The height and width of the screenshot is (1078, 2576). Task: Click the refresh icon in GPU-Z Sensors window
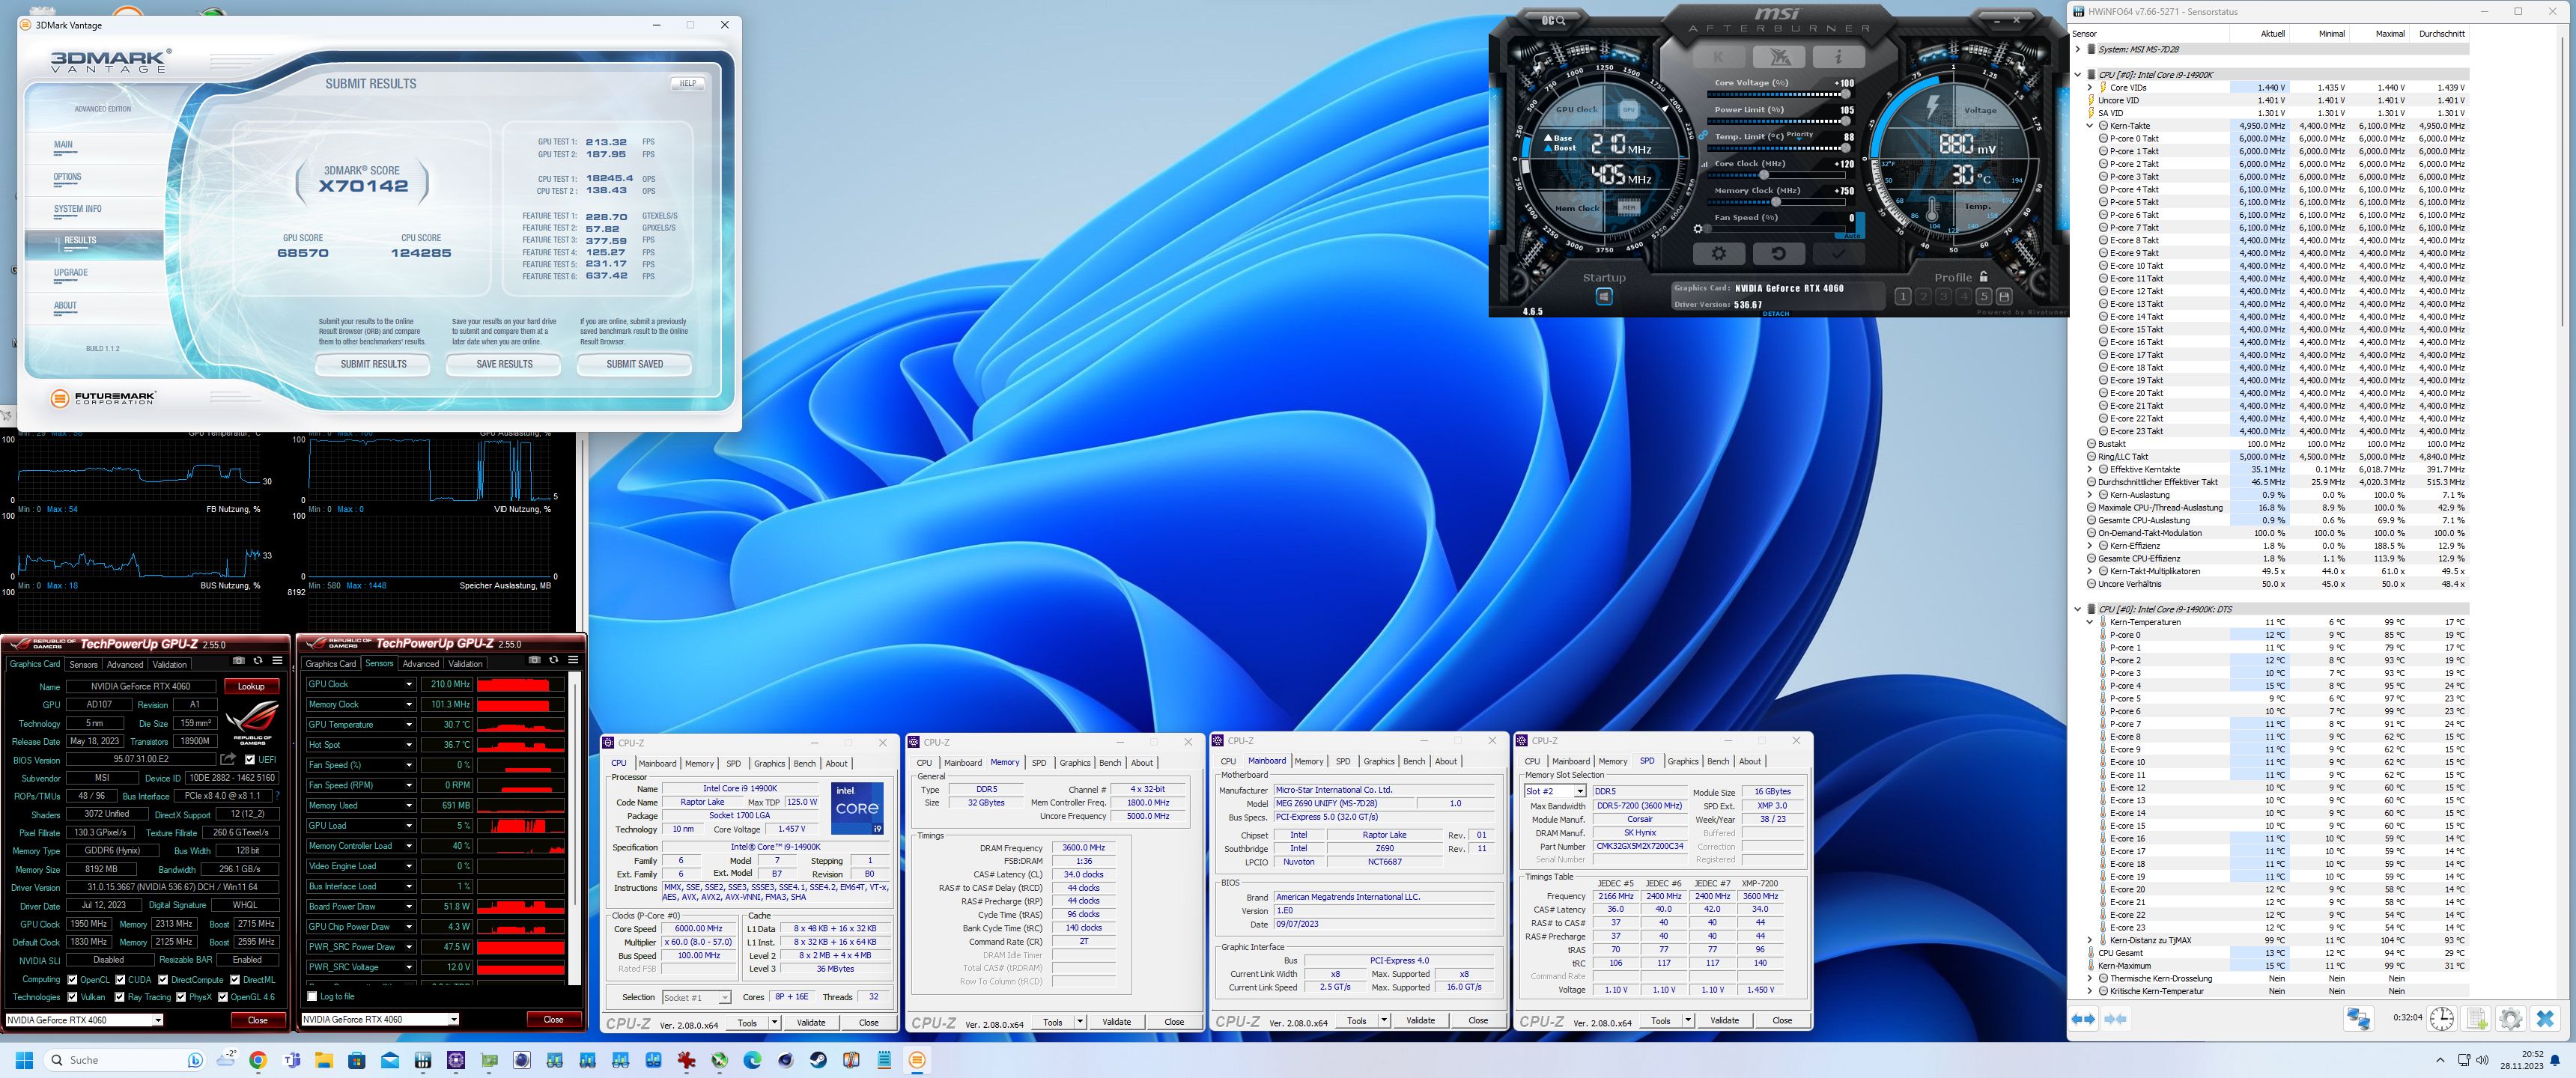tap(553, 660)
